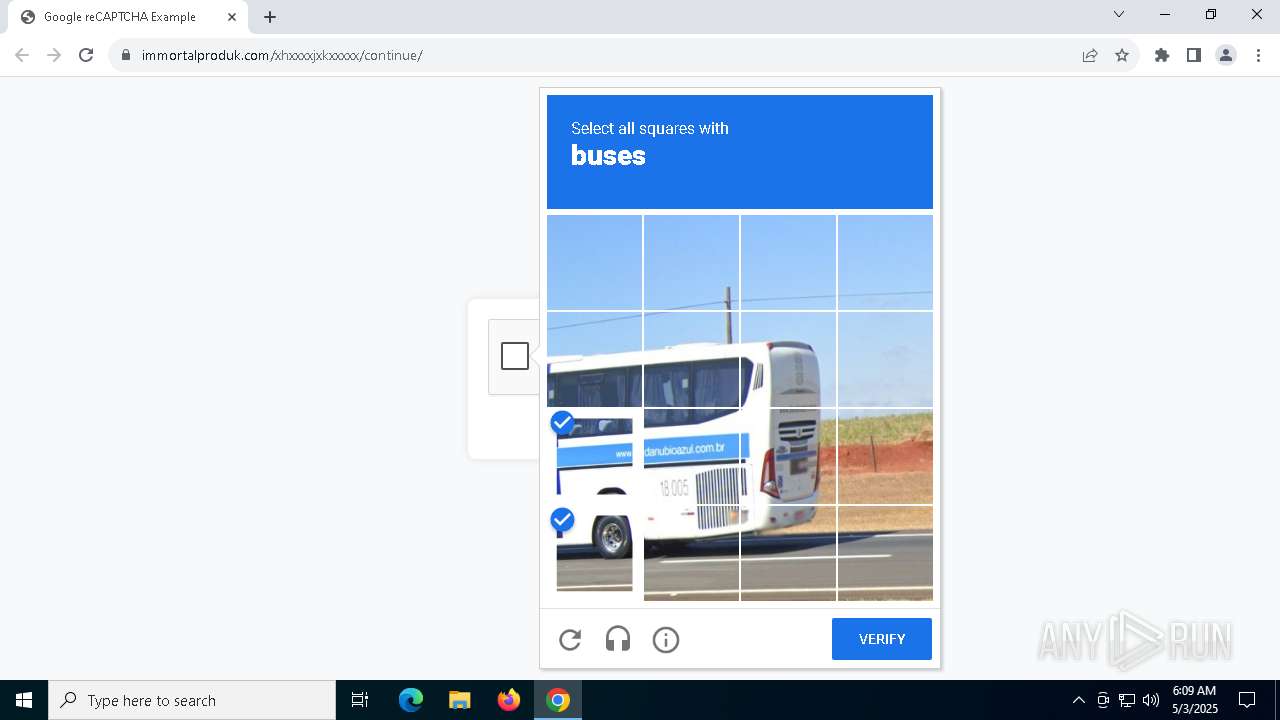The width and height of the screenshot is (1280, 720).
Task: Tick the reCAPTCHA checkbox behind the challenge
Action: coord(515,356)
